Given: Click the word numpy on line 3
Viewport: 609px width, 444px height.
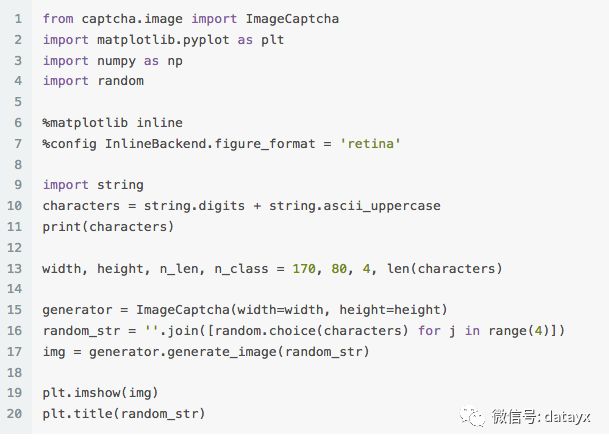Looking at the screenshot, I should coord(116,61).
